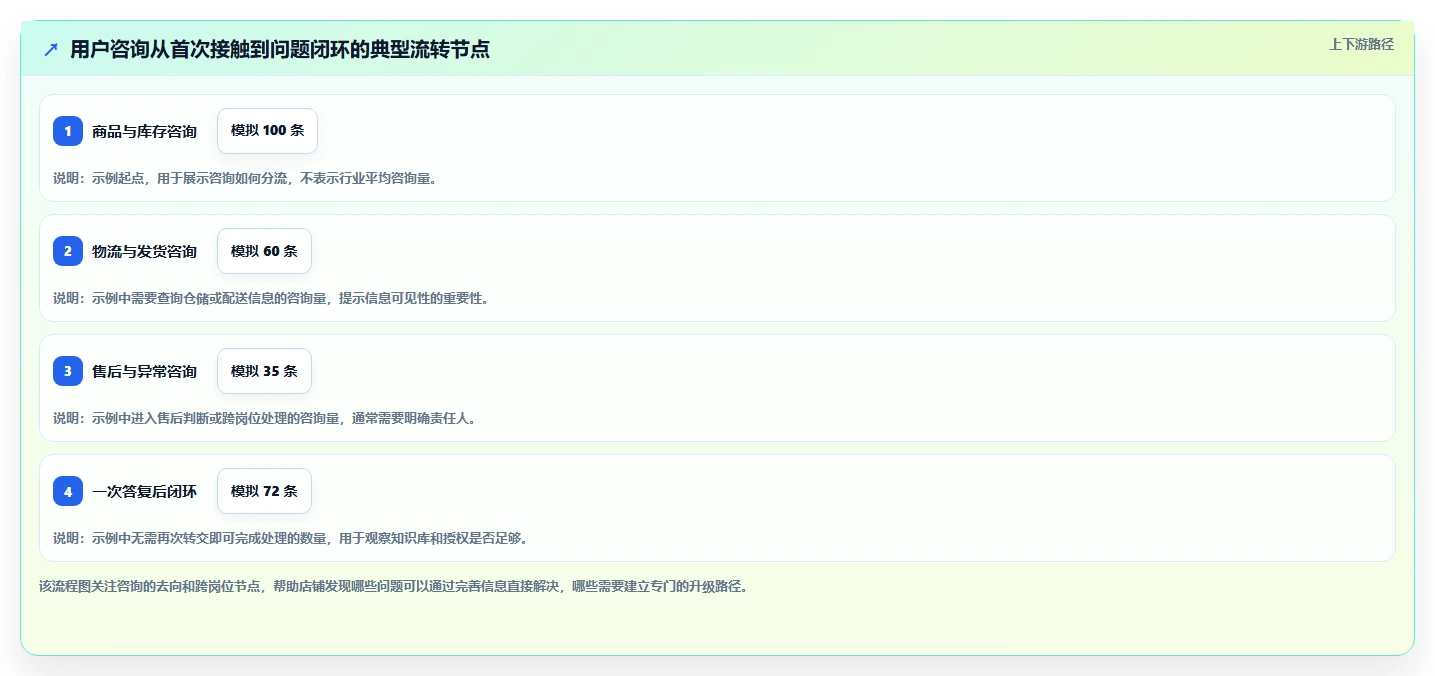Image resolution: width=1435 pixels, height=676 pixels.
Task: Click the 模拟 72 条 pill
Action: tap(264, 491)
